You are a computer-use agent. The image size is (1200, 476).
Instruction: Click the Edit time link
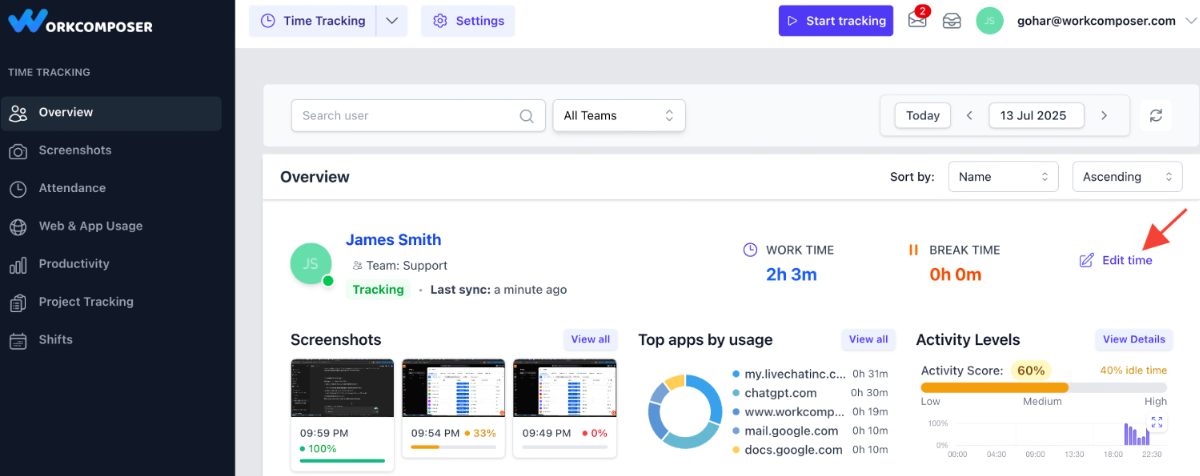[x=1116, y=260]
